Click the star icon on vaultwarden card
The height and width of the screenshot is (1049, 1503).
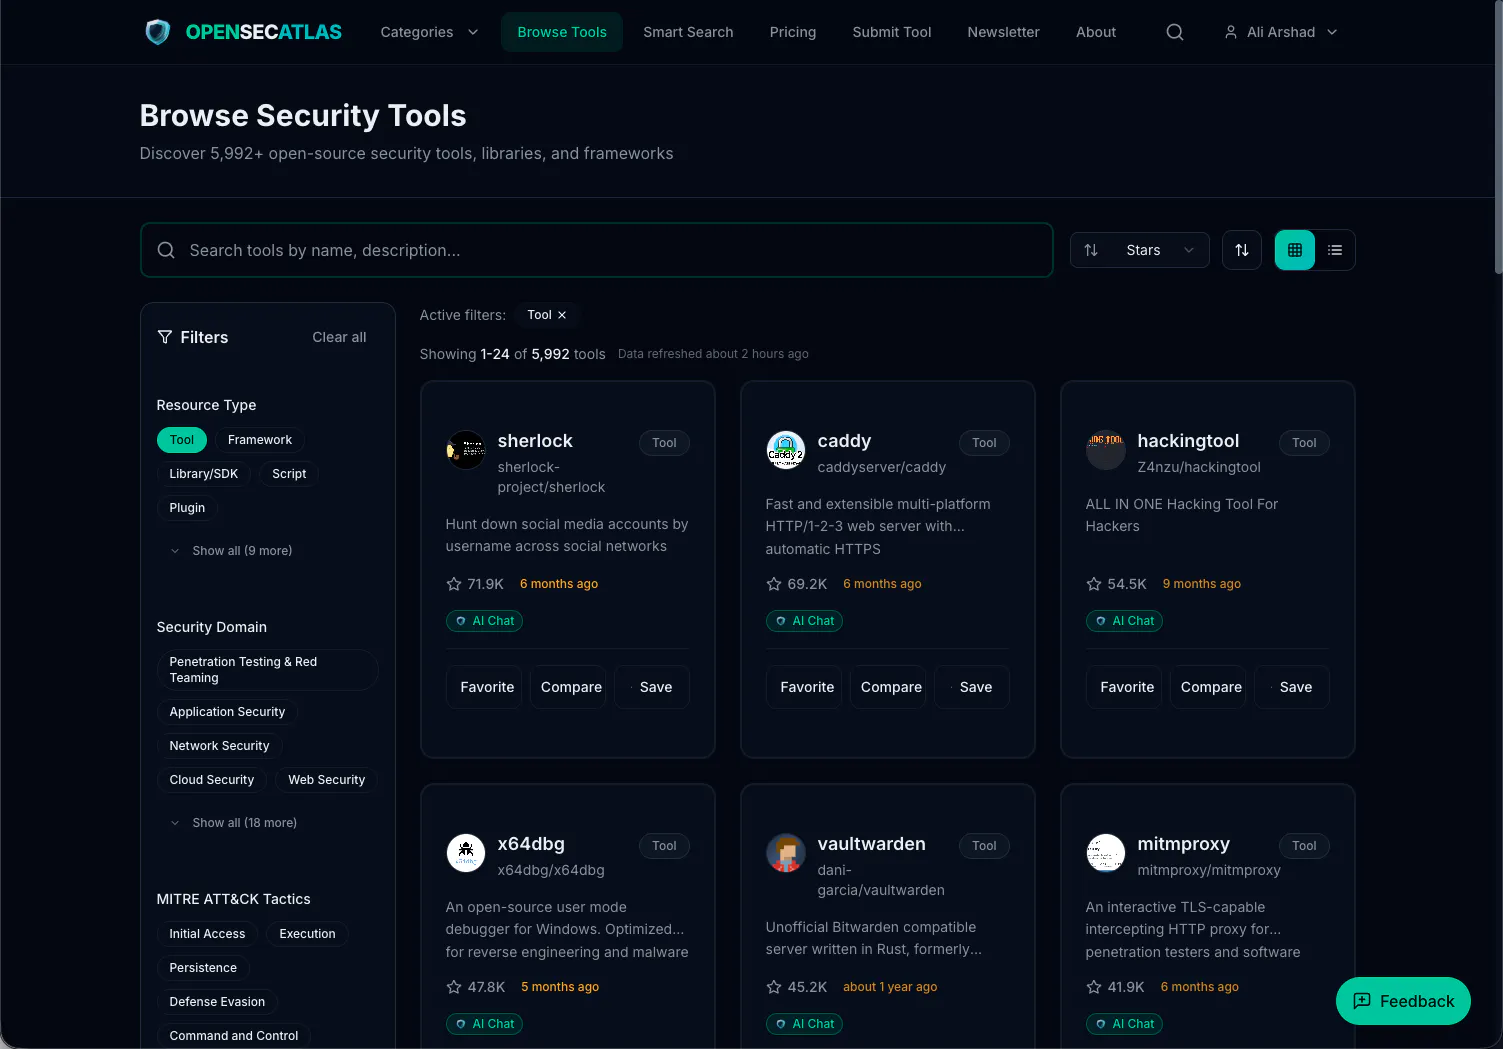774,987
